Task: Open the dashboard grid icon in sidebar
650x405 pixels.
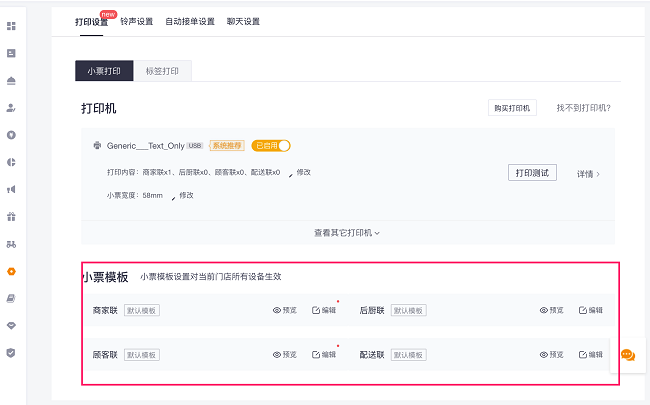Action: coord(11,25)
